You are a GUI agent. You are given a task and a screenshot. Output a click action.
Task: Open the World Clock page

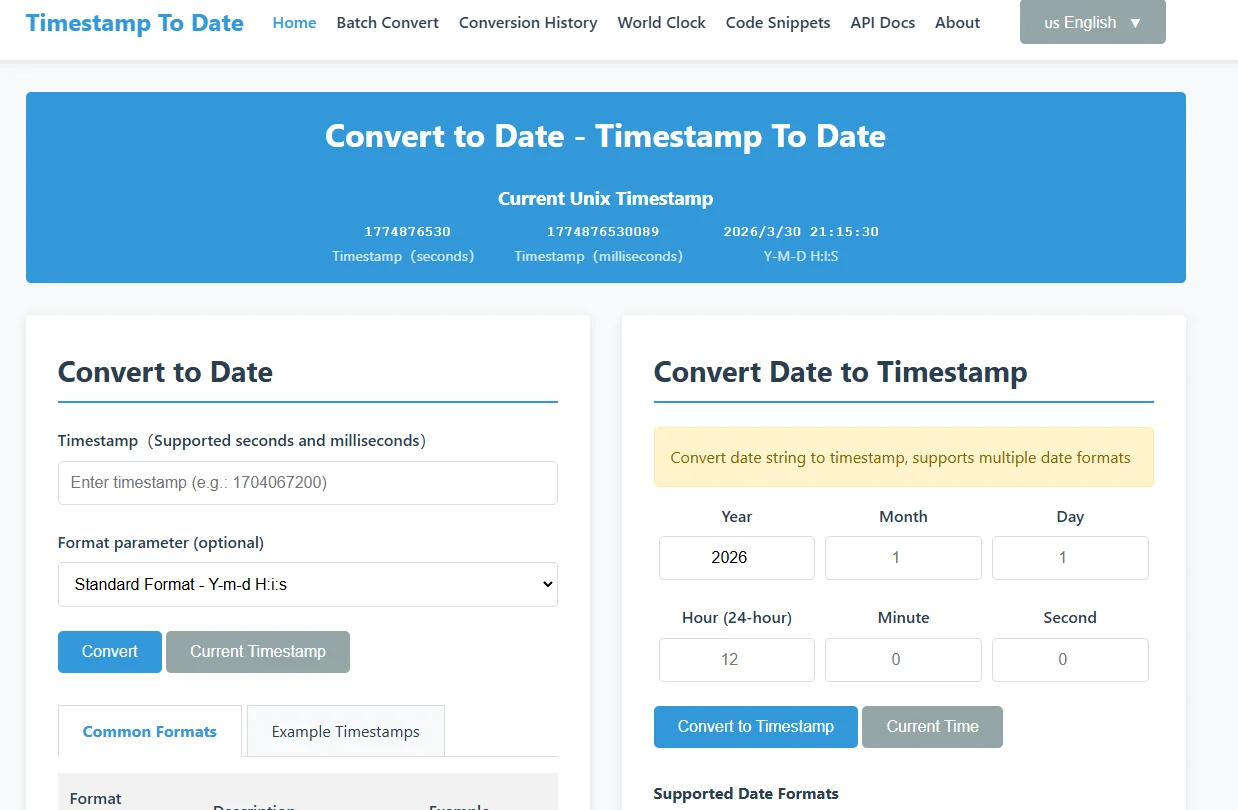point(661,23)
